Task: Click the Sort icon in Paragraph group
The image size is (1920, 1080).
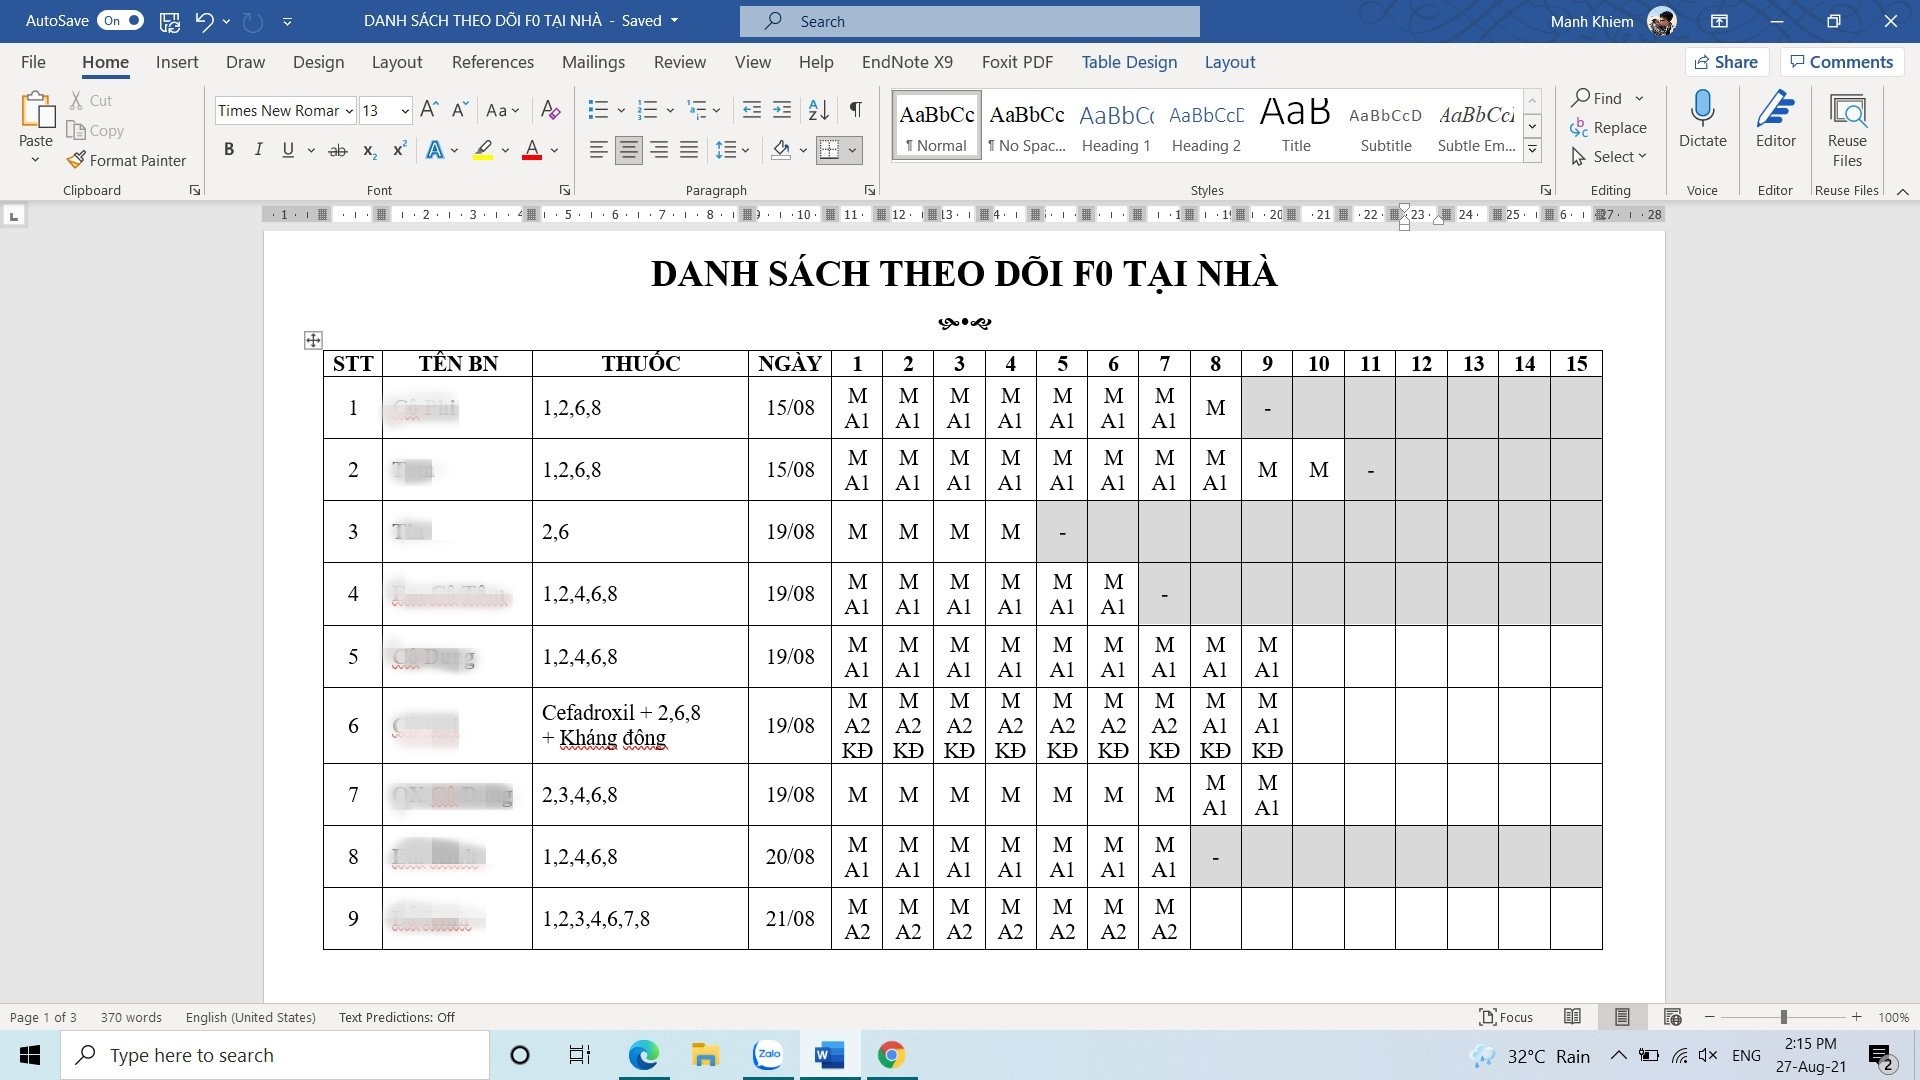Action: pyautogui.click(x=818, y=110)
